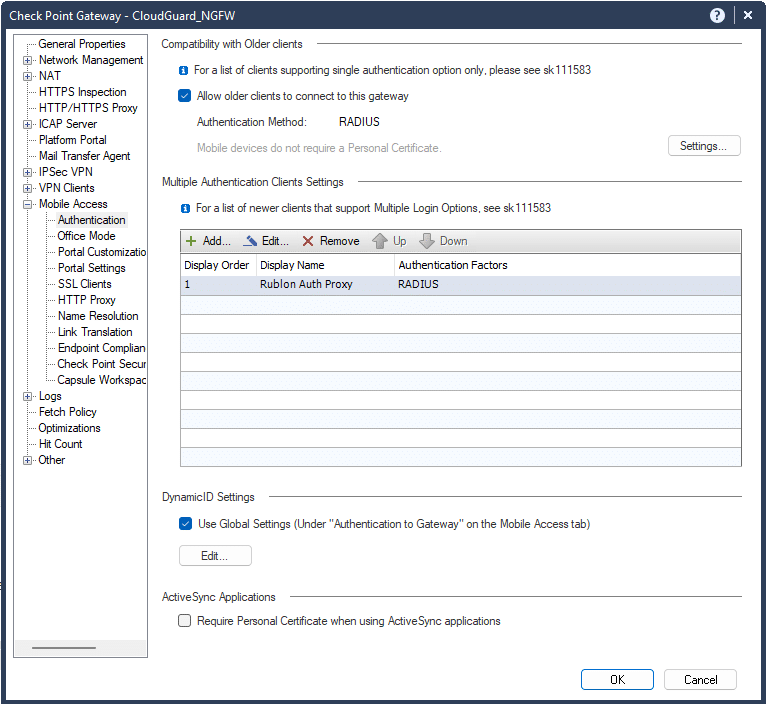The width and height of the screenshot is (766, 704).
Task: Select the Rublon Auth Proxy row
Action: pos(306,284)
